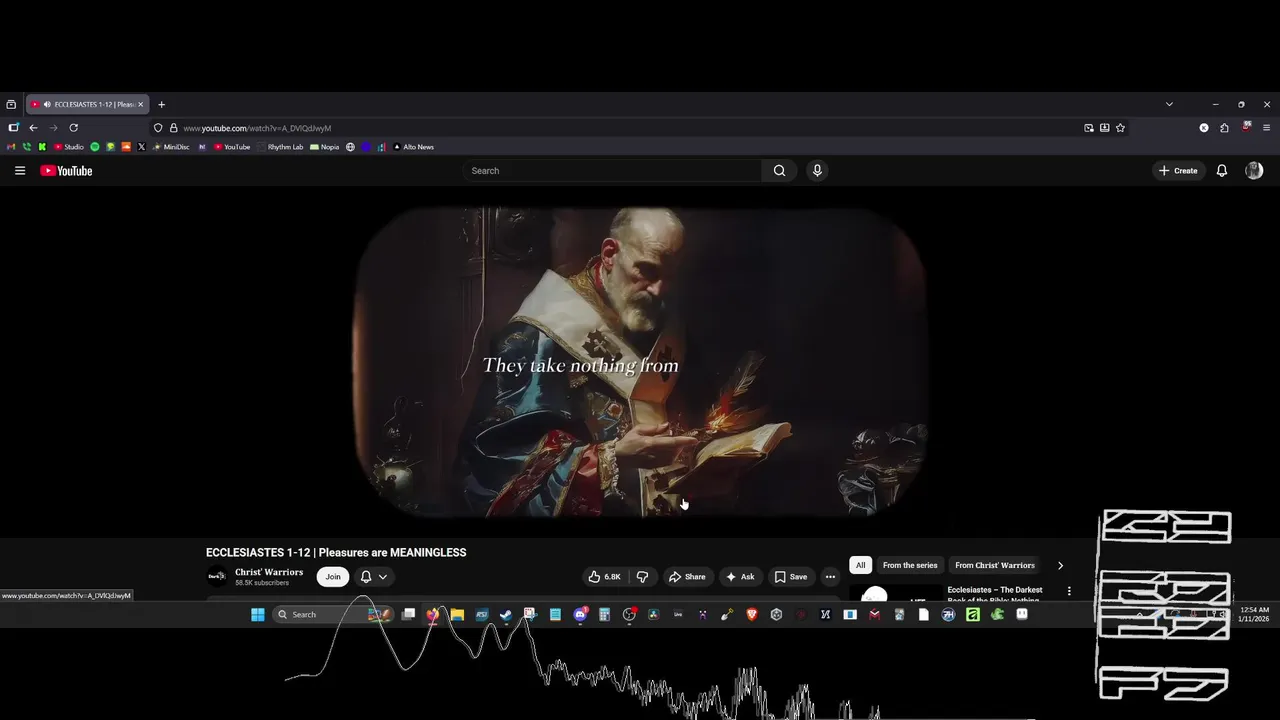Expand the notification bell options dropdown
The height and width of the screenshot is (720, 1280).
click(382, 577)
